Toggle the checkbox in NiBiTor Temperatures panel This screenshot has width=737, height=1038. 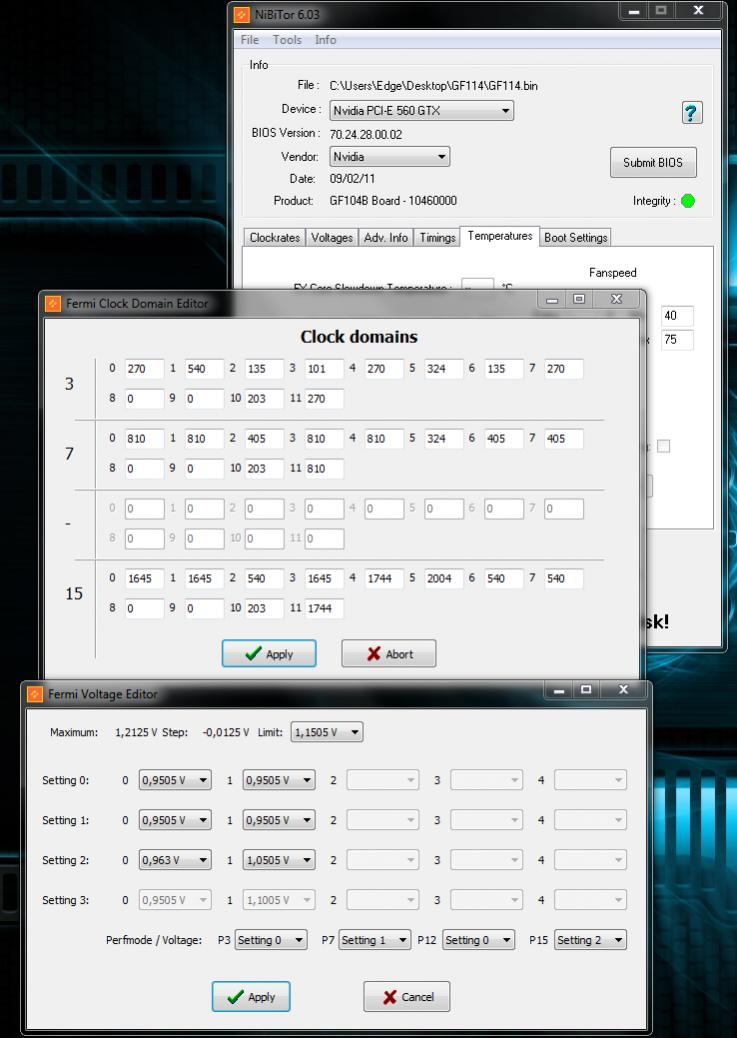tap(663, 446)
